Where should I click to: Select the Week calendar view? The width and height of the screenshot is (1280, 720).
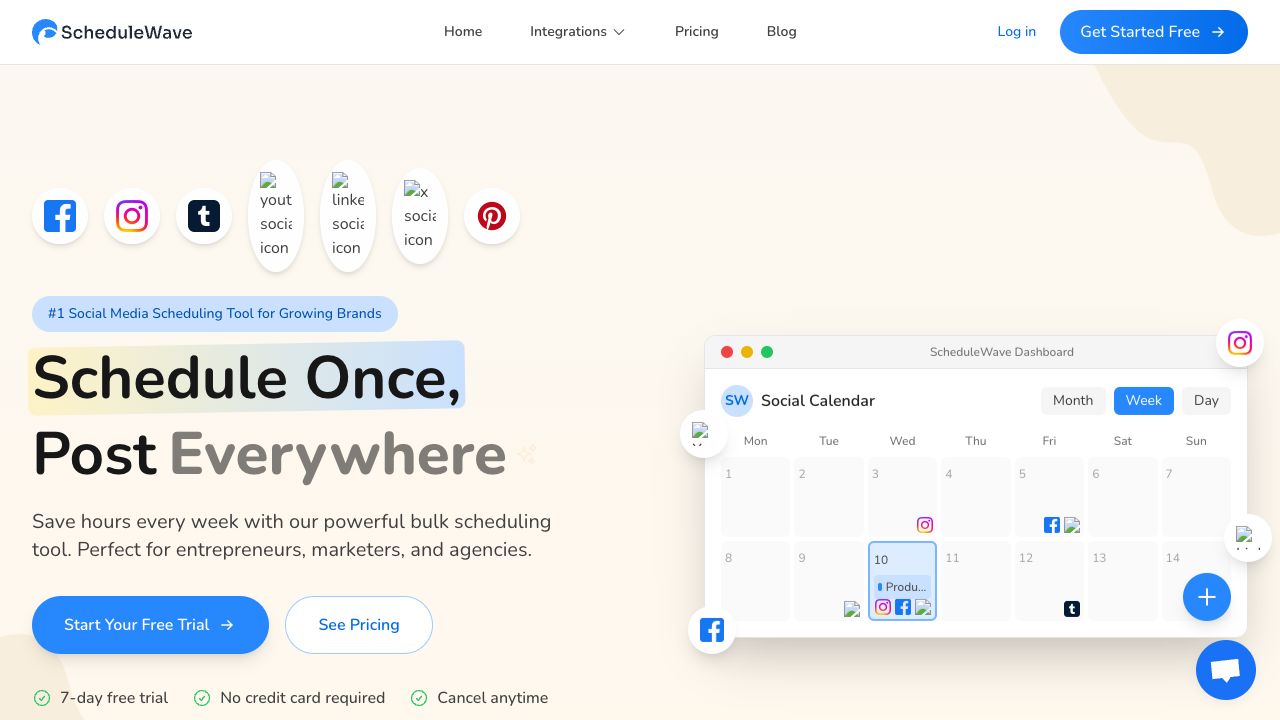(1143, 400)
